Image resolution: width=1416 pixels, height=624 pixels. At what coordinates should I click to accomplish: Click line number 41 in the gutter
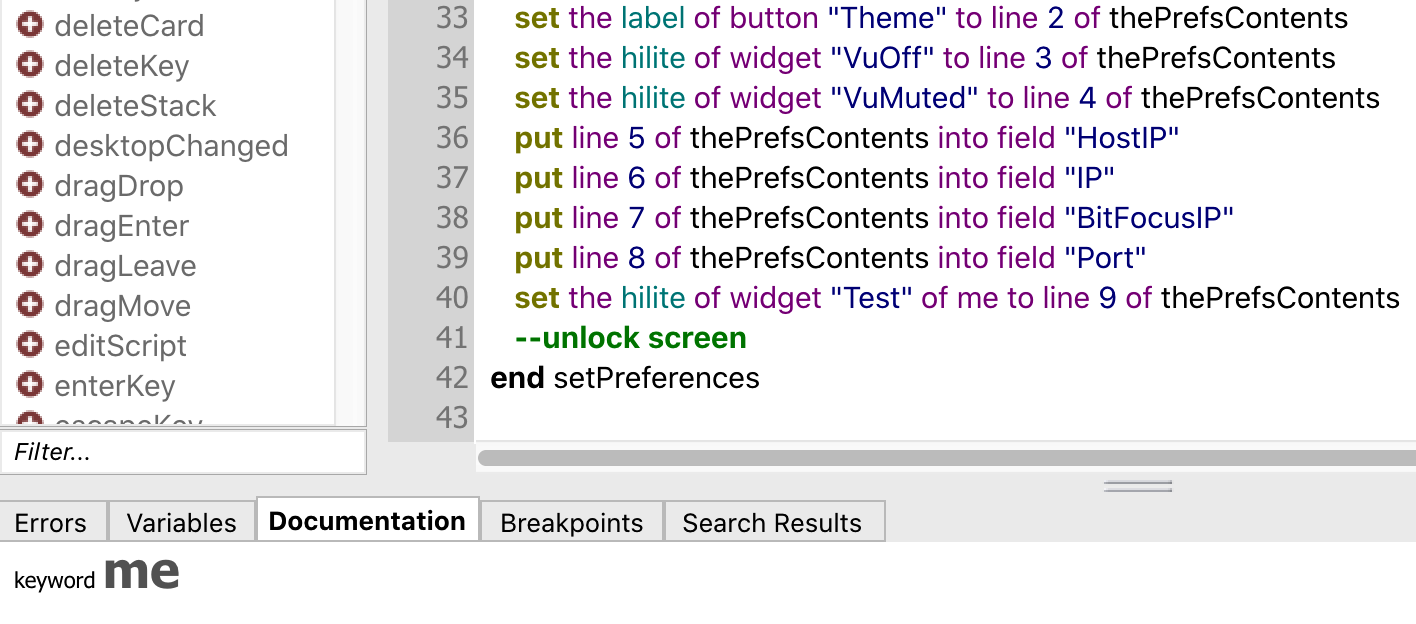(x=452, y=338)
